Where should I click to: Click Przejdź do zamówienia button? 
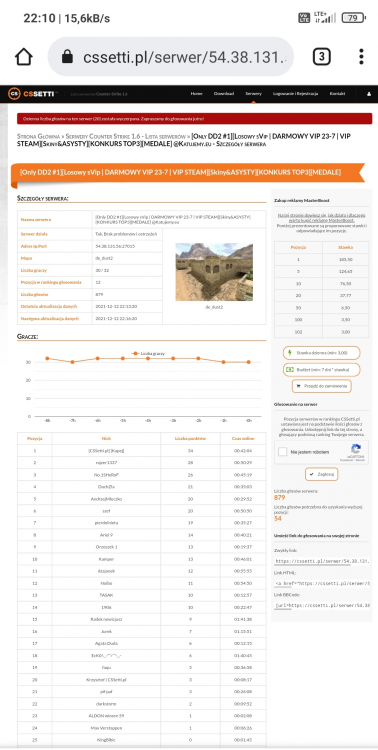pos(322,386)
